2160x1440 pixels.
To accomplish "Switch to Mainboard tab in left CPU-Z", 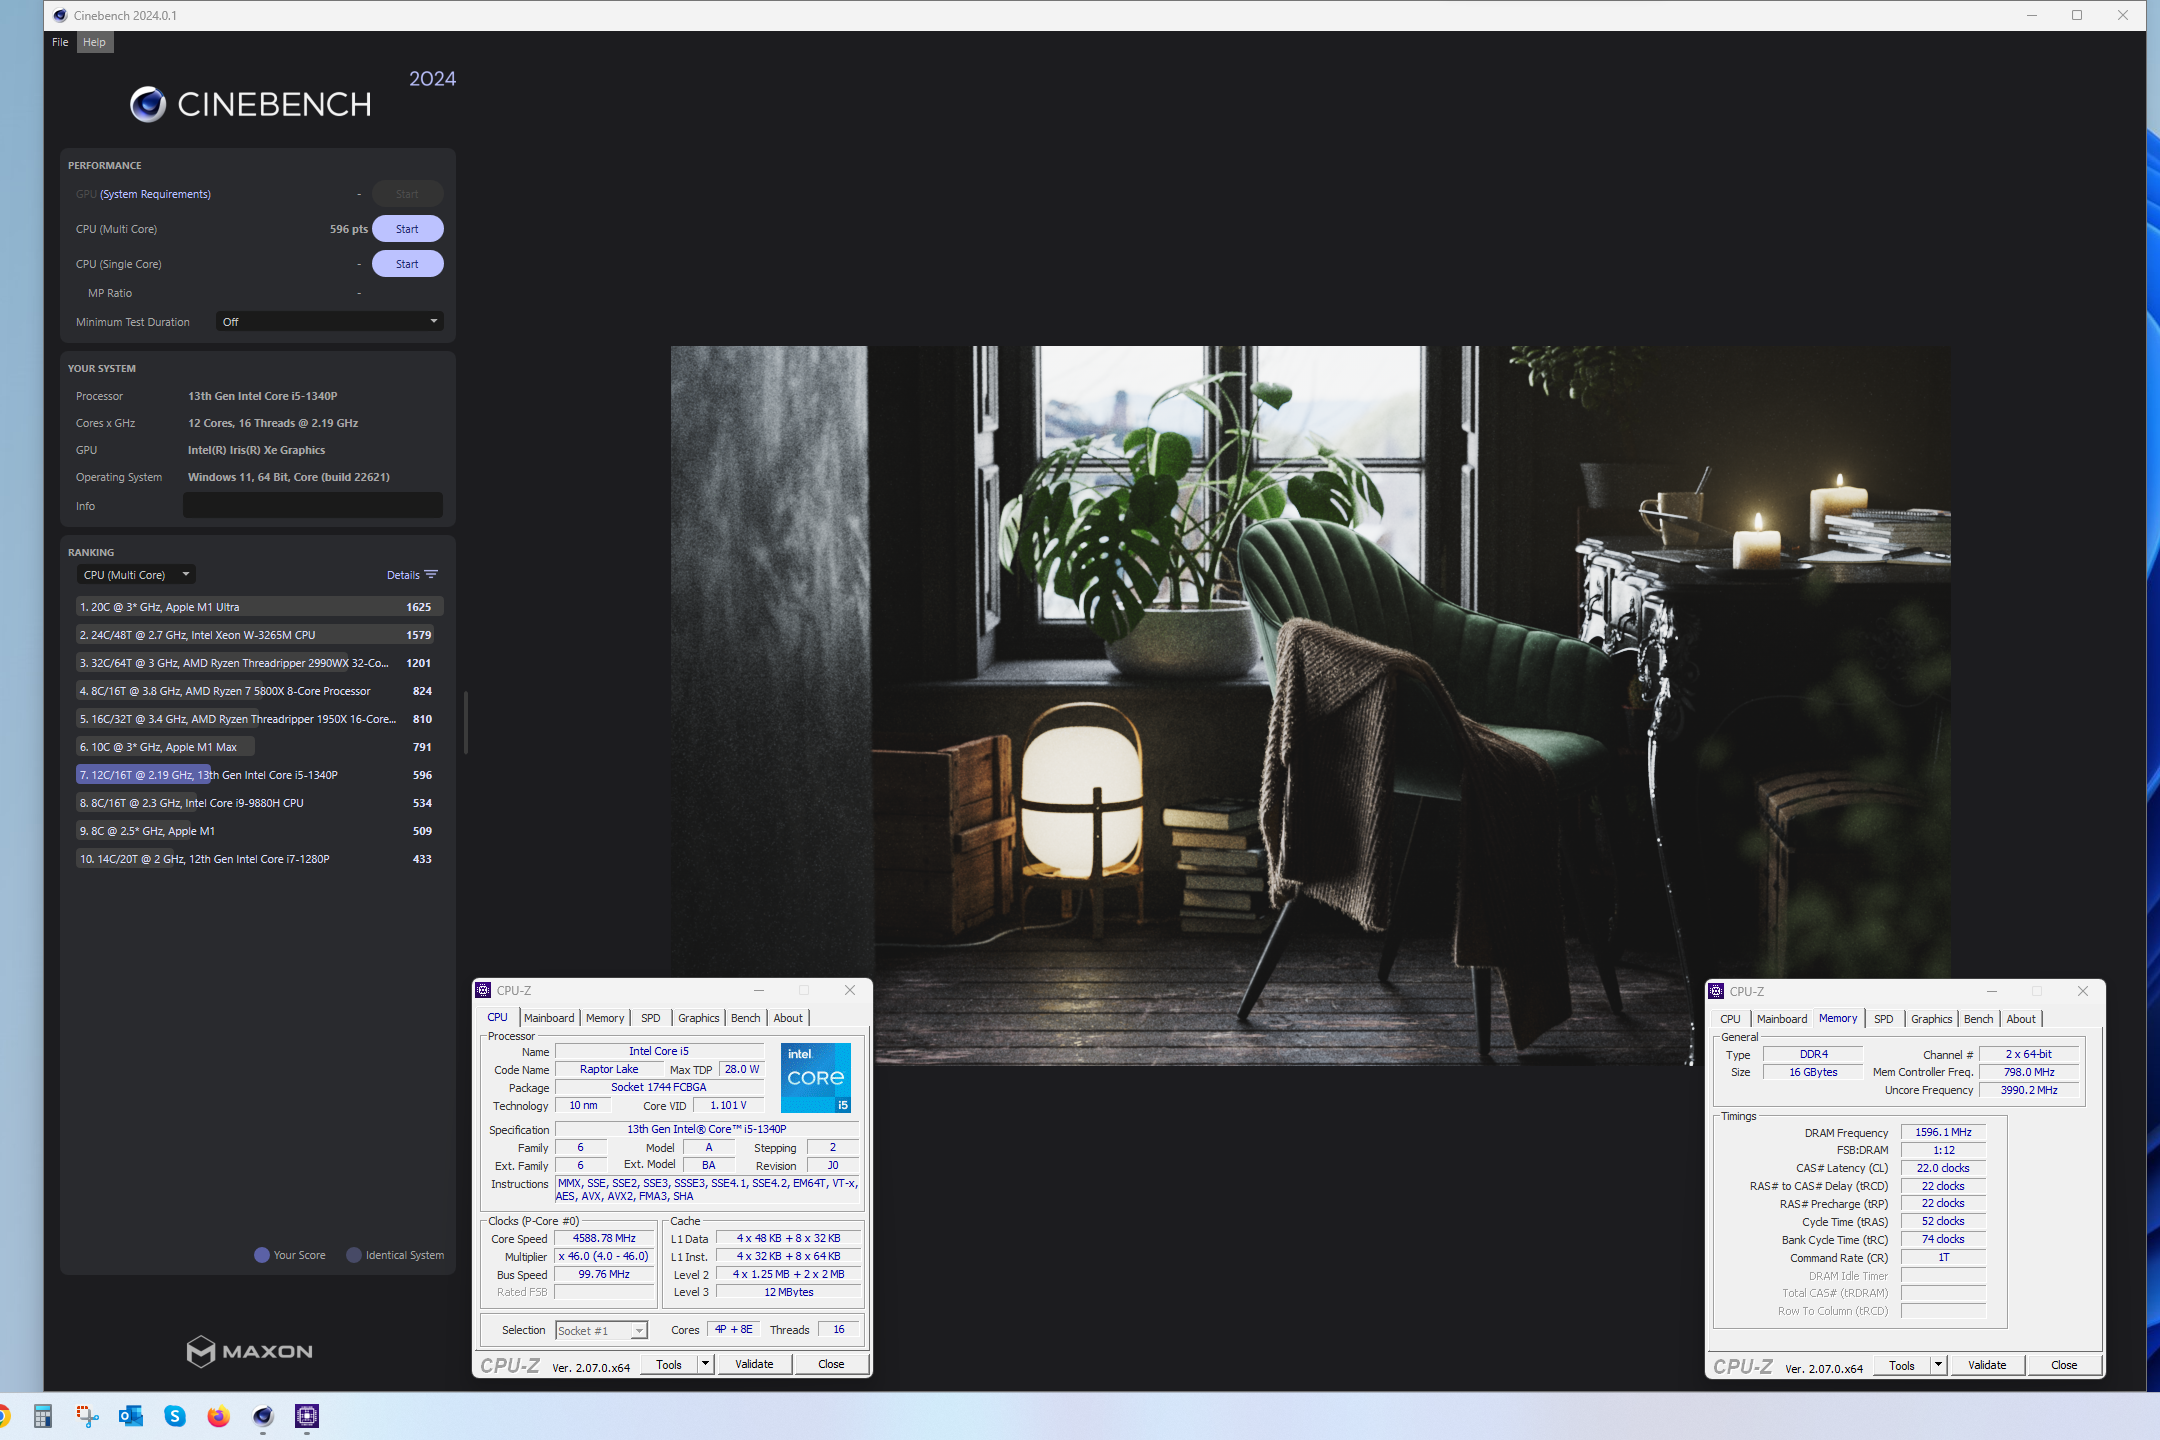I will pyautogui.click(x=549, y=1018).
